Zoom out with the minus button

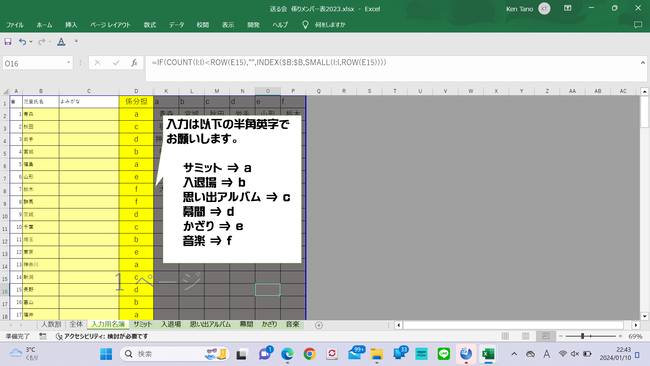coord(561,336)
